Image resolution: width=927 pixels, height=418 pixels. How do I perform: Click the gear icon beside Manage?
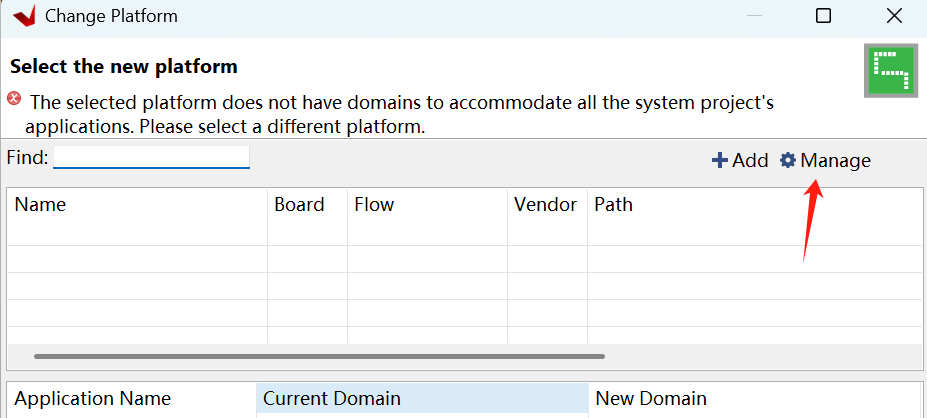pos(787,160)
